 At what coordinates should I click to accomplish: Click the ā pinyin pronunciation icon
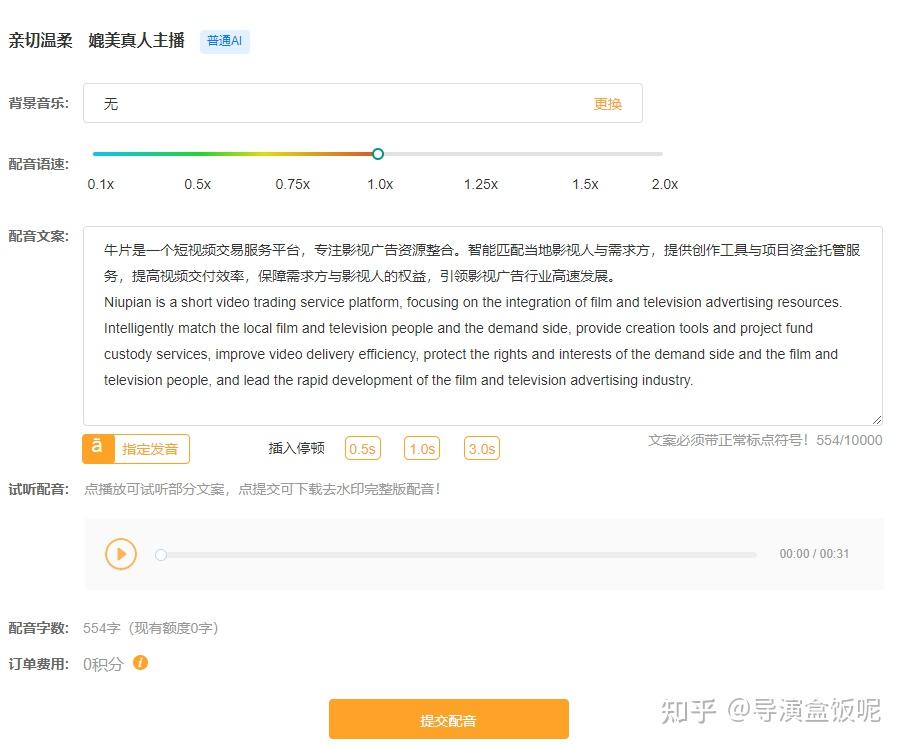click(97, 448)
